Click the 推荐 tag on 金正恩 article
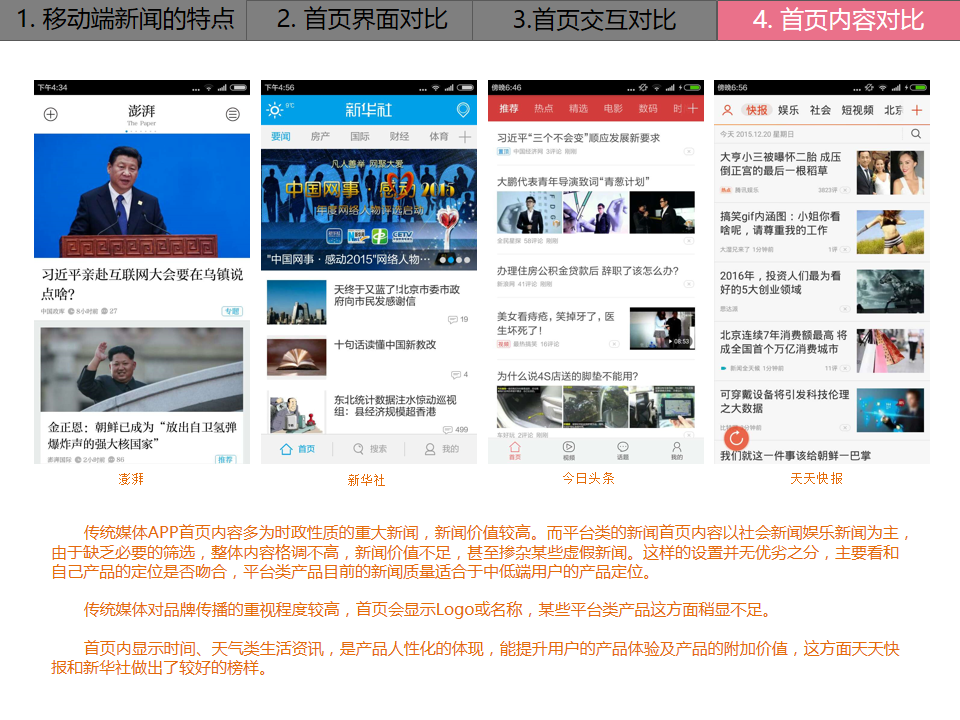 click(x=225, y=459)
